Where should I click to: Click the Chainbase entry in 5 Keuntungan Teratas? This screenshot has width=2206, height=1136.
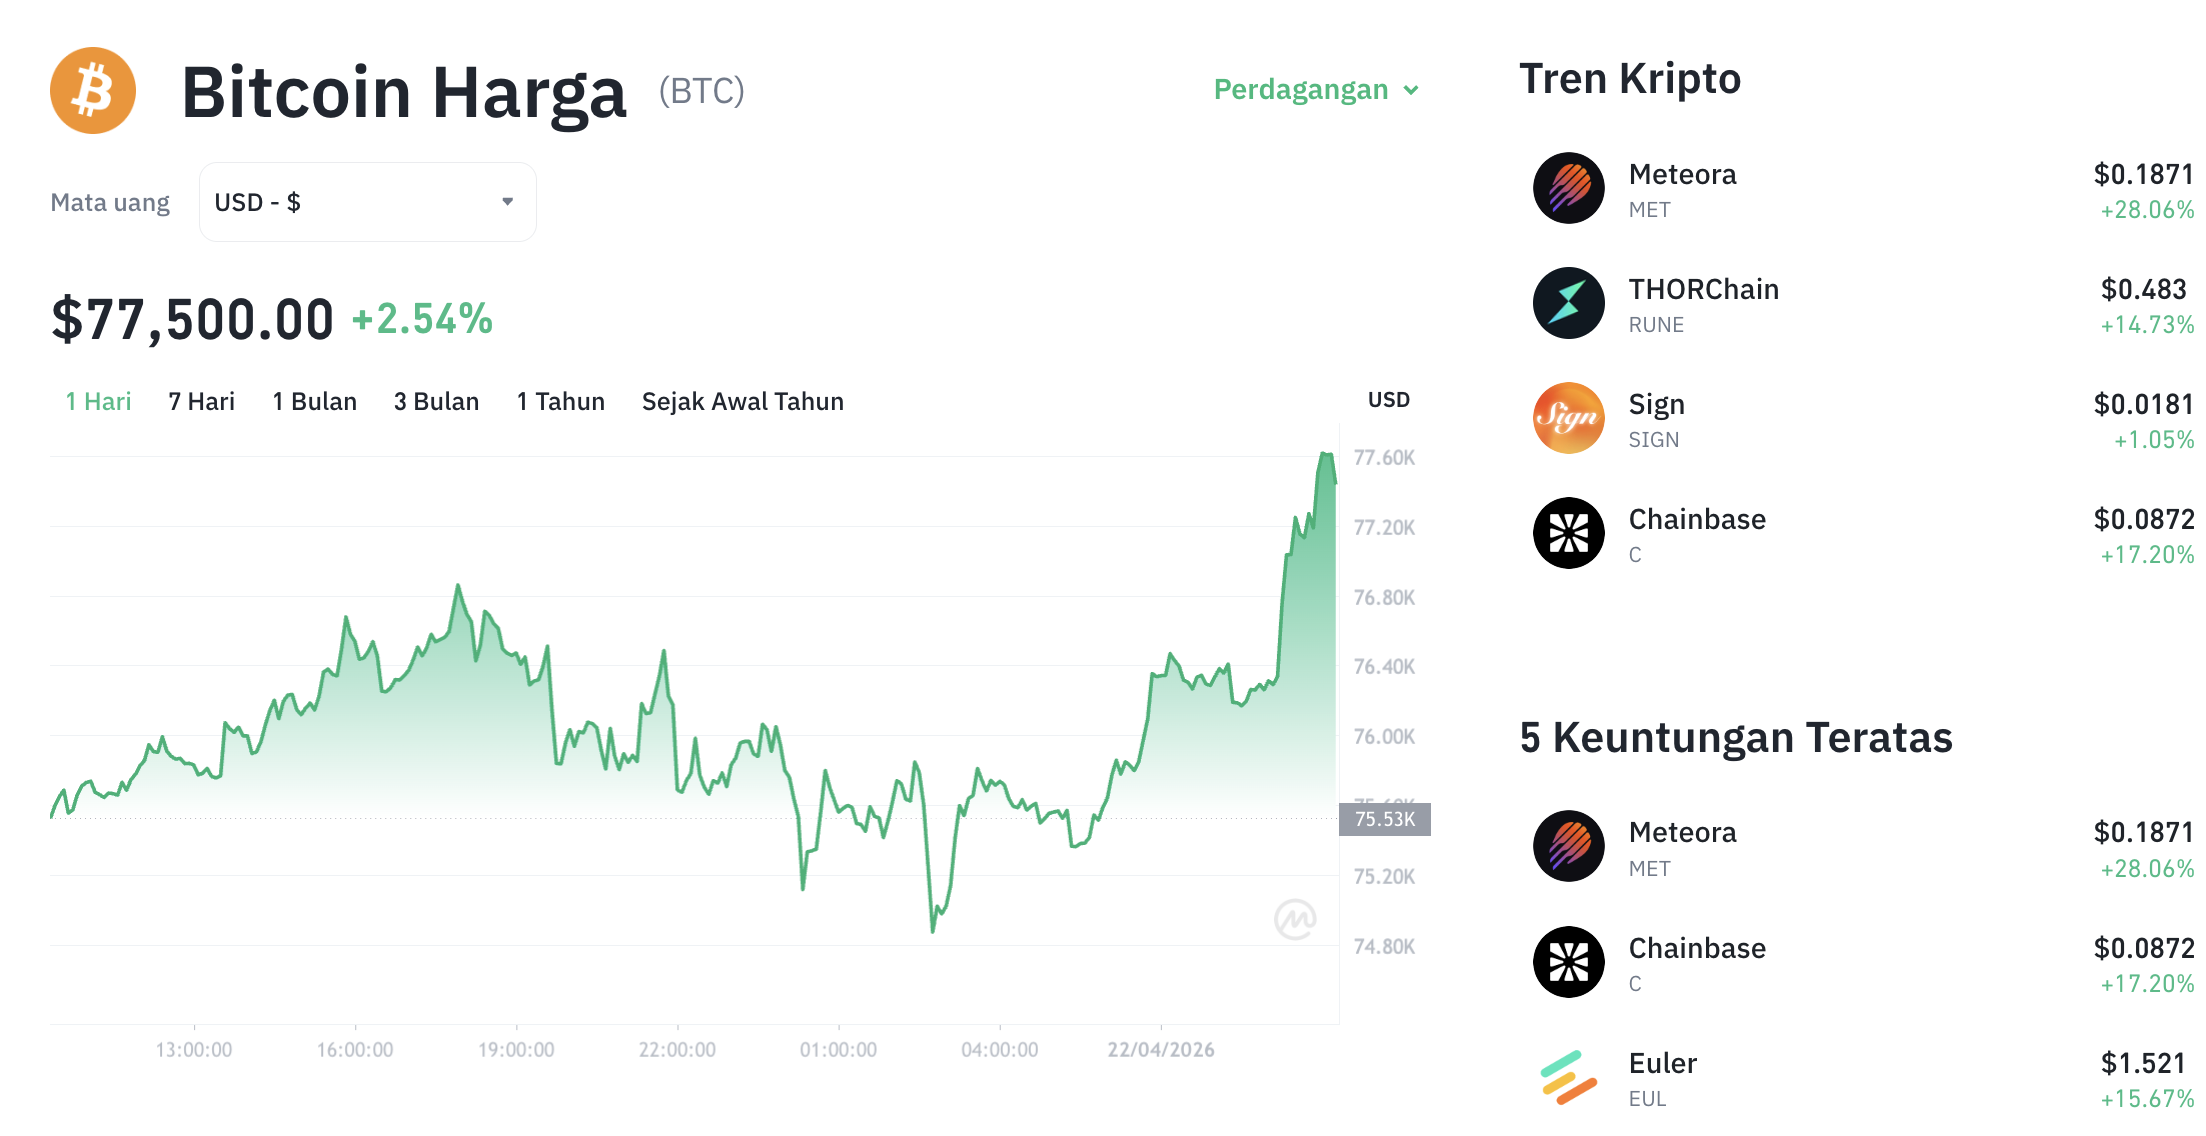tap(1697, 948)
